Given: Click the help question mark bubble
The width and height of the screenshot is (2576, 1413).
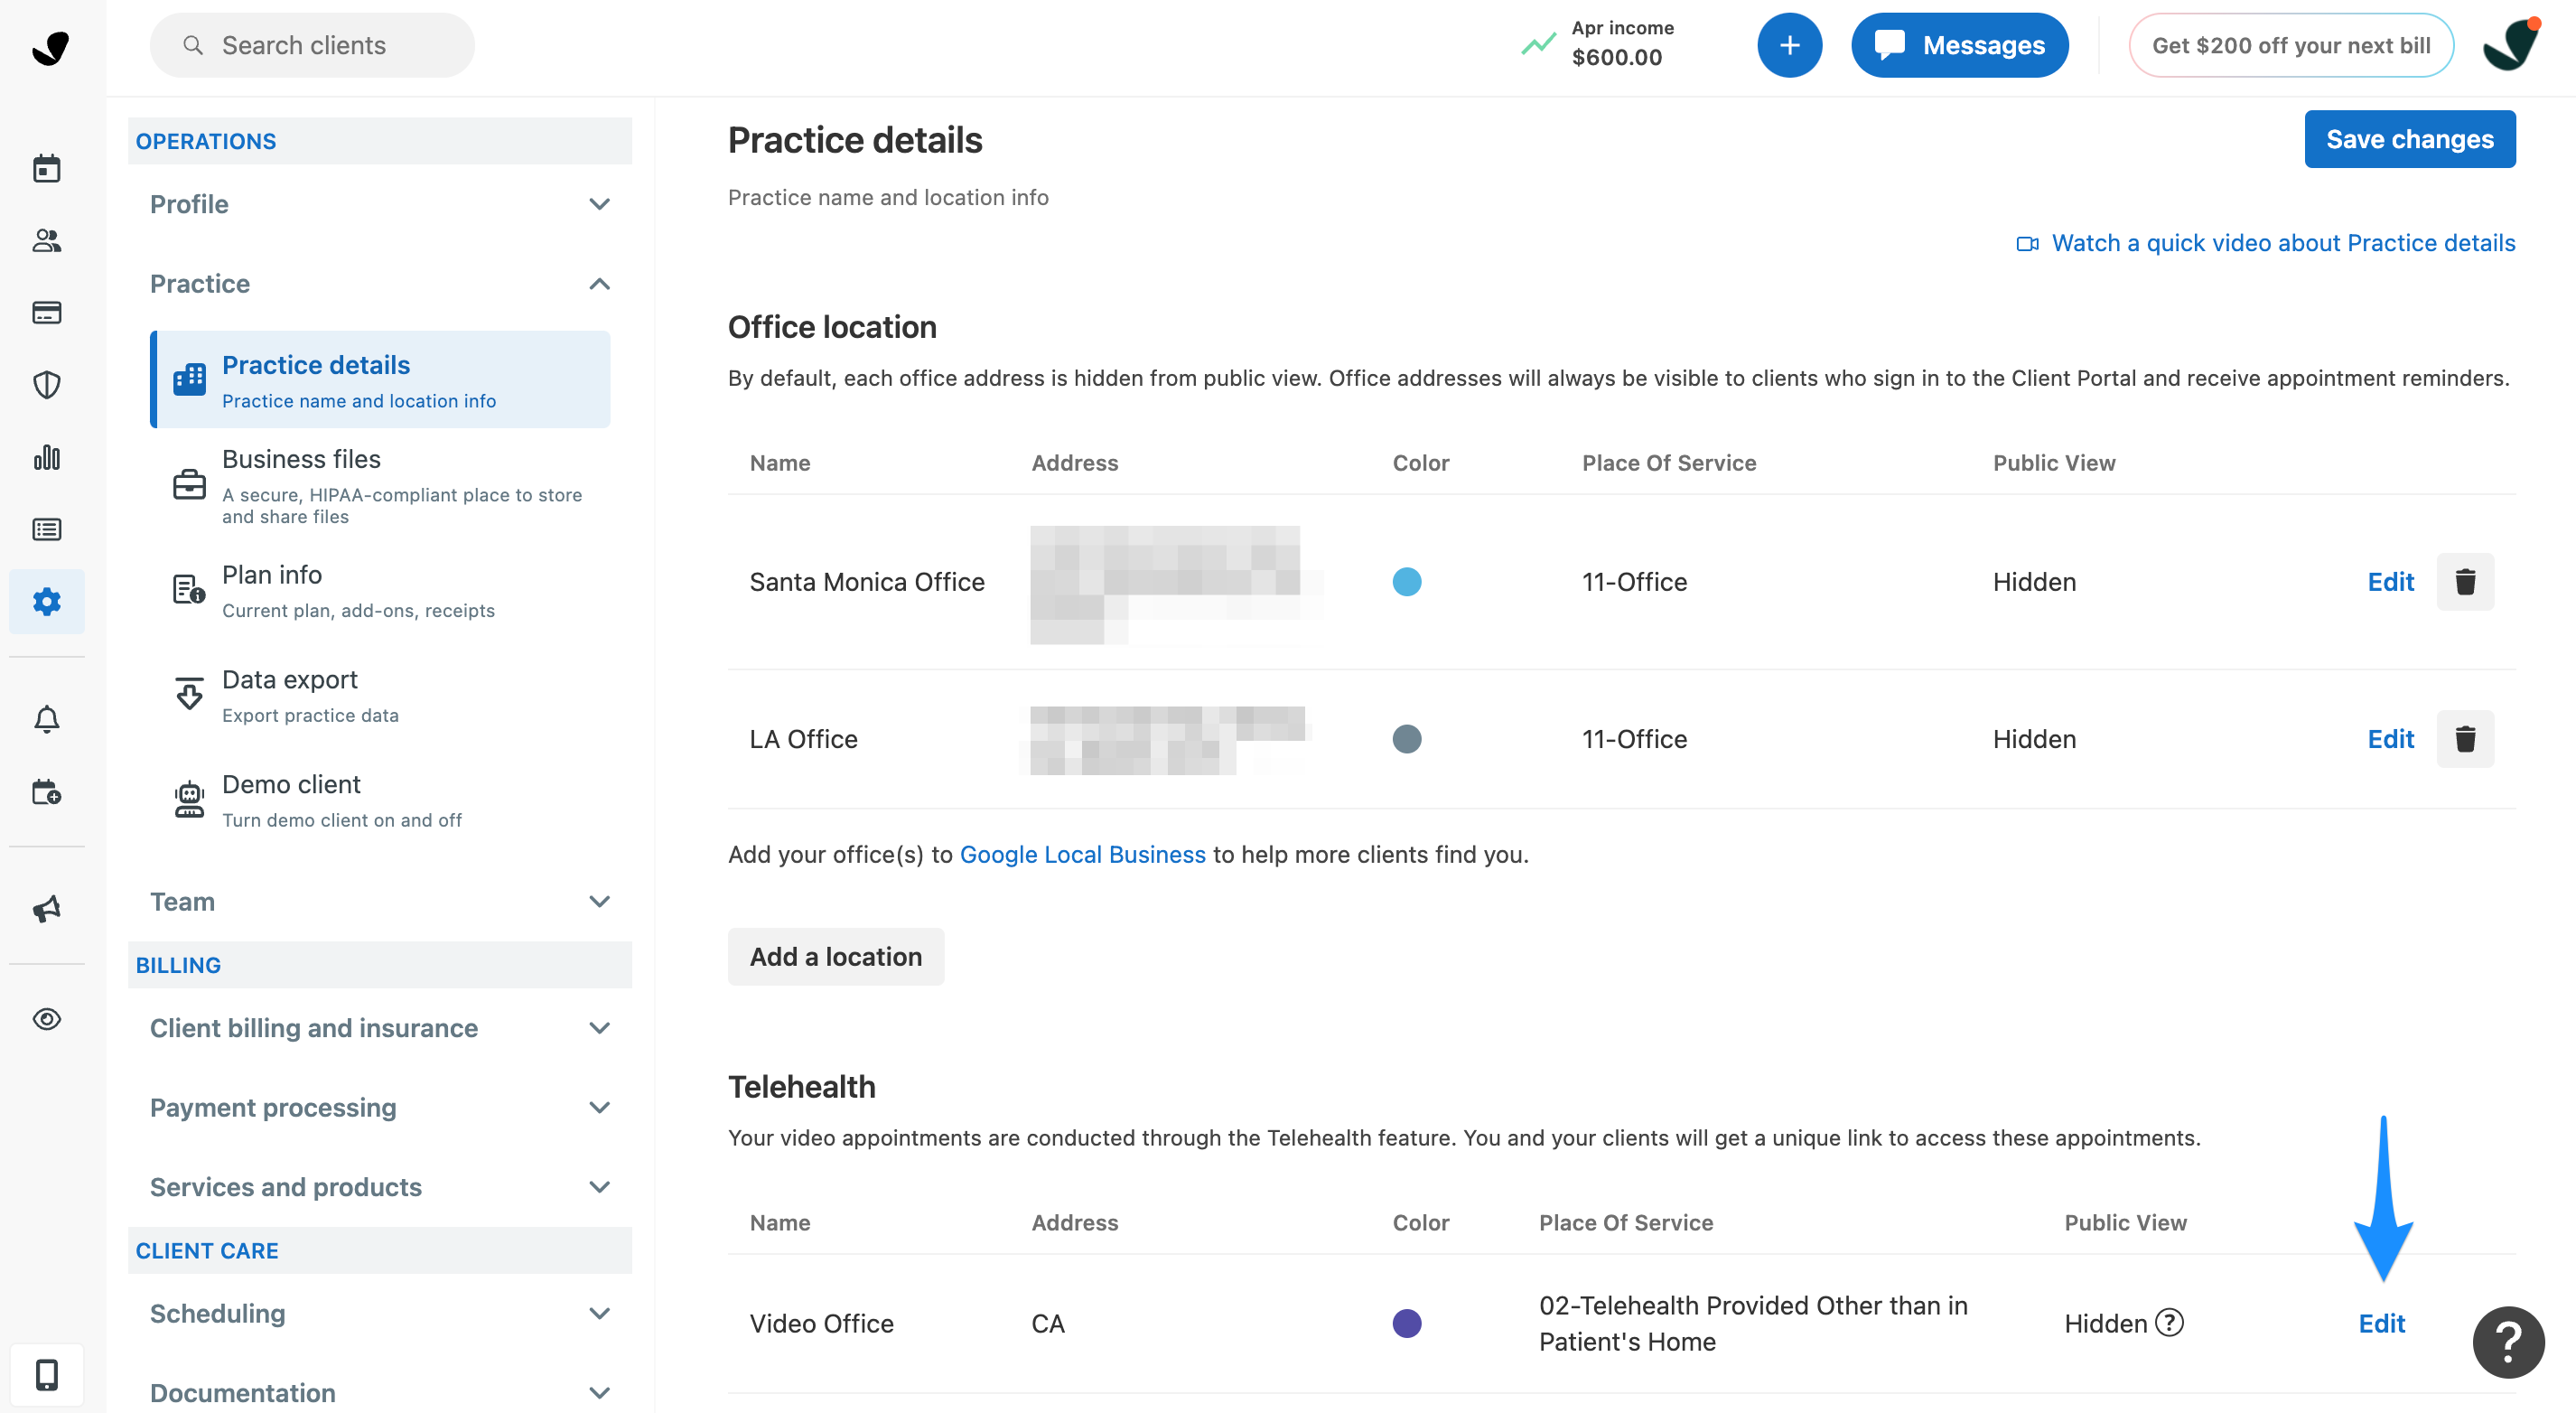Looking at the screenshot, I should coord(2507,1343).
